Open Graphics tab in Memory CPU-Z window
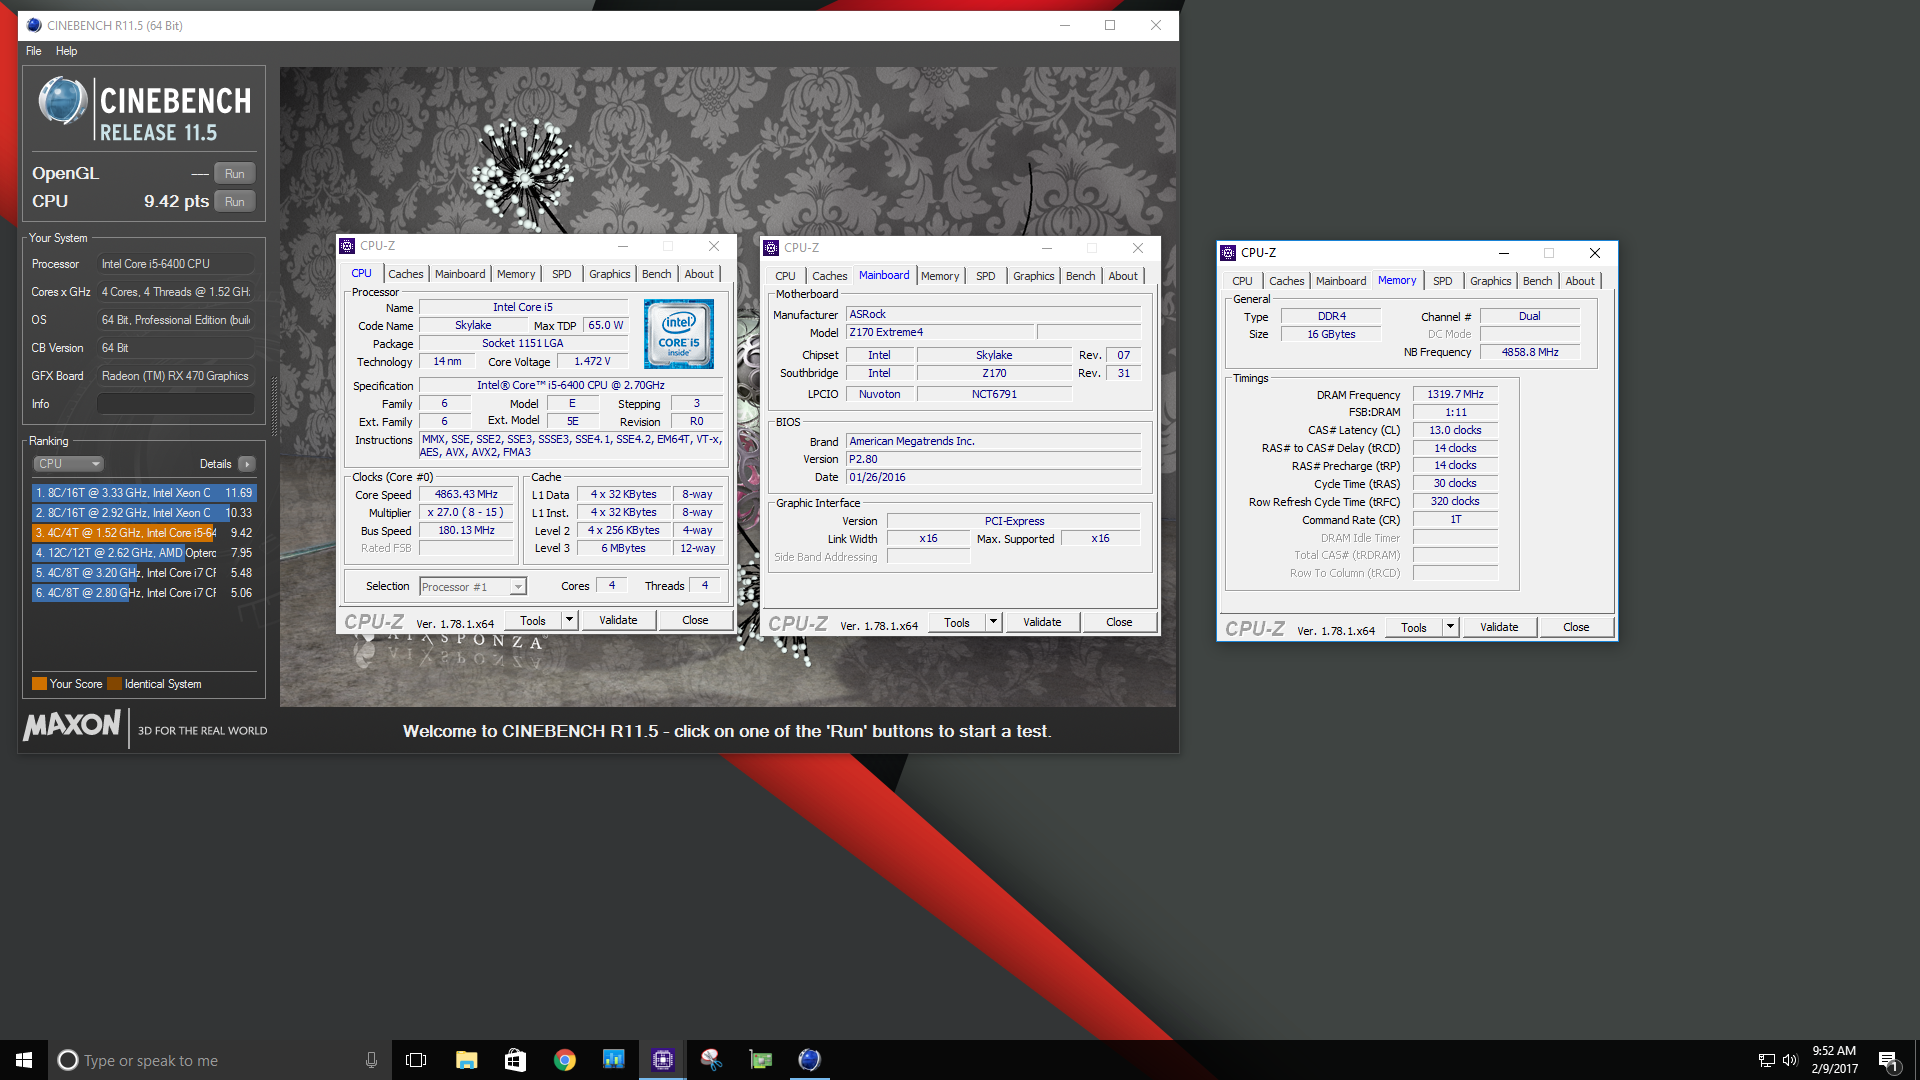The width and height of the screenshot is (1920, 1080). pos(1490,281)
